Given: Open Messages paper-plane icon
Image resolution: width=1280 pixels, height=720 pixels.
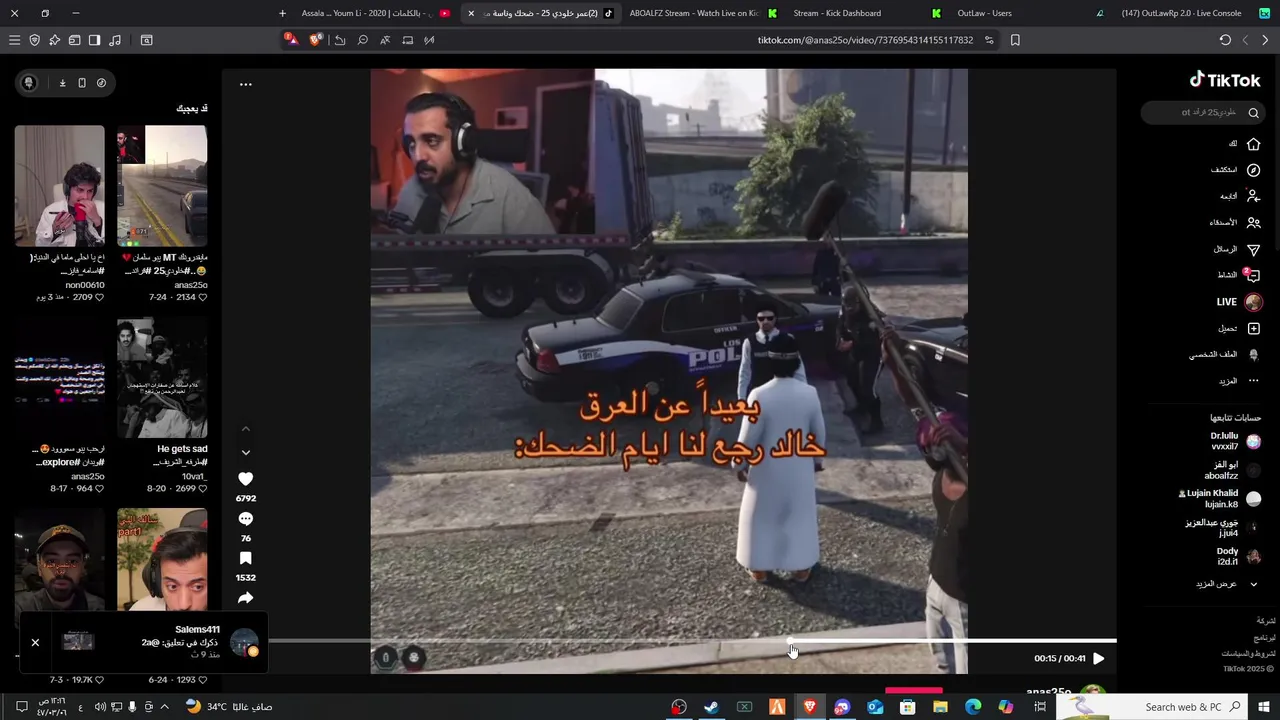Looking at the screenshot, I should (1253, 249).
